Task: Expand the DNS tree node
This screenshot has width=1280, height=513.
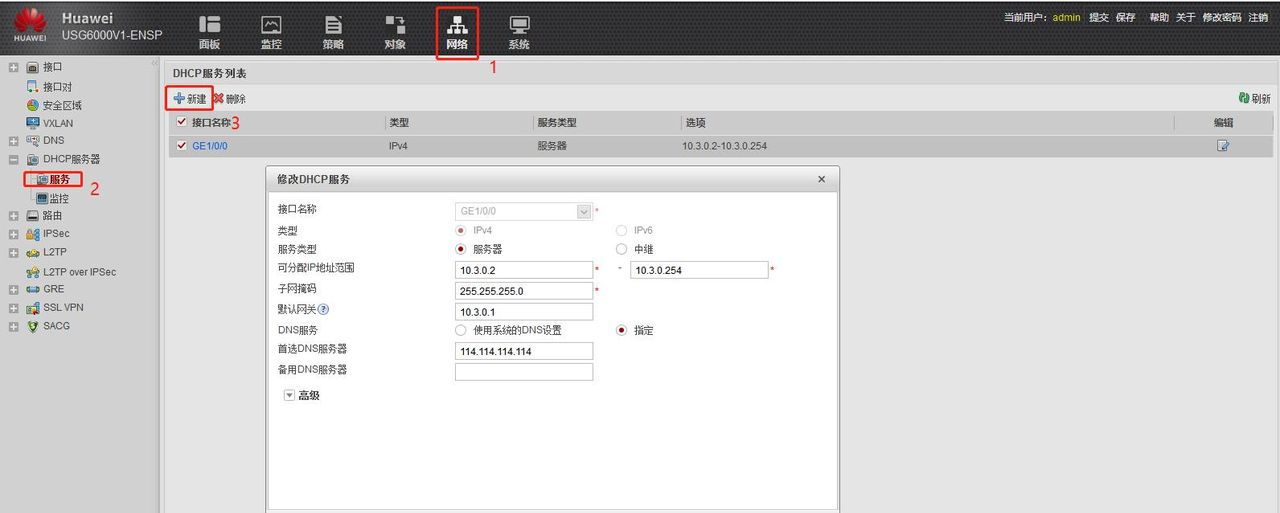Action: pyautogui.click(x=13, y=141)
